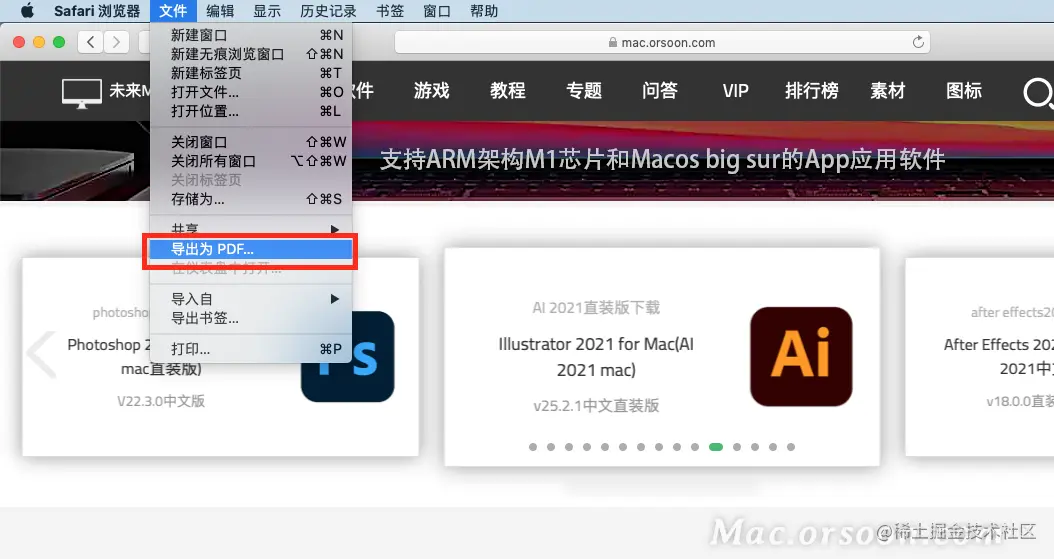
Task: Click the Illustrator Ai app icon
Action: click(x=801, y=357)
